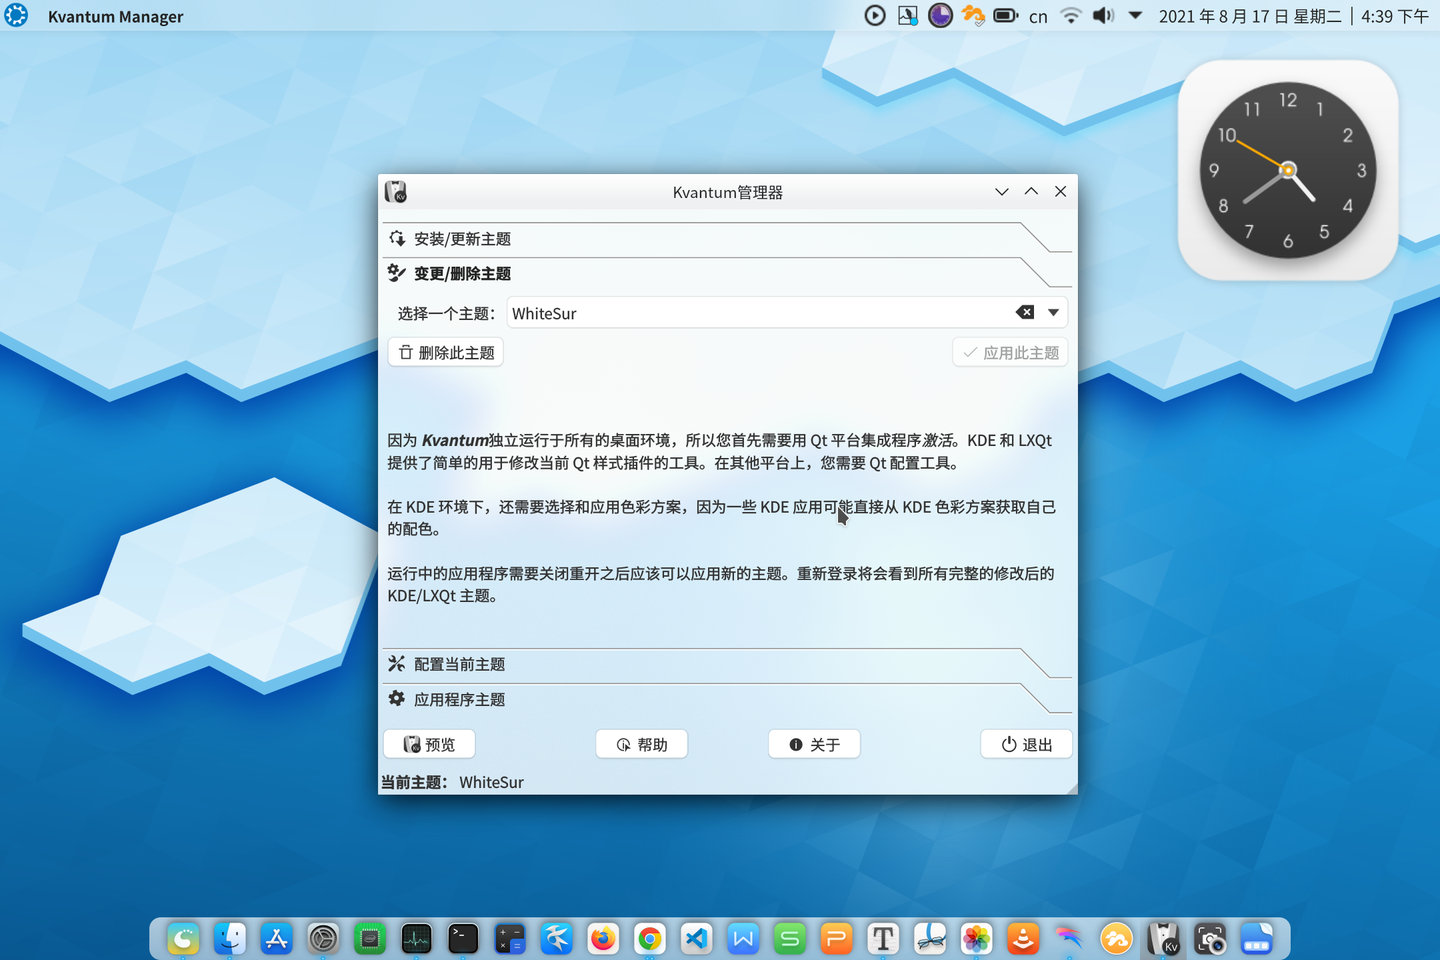Open the 安装/更新主题 section
This screenshot has width=1440, height=960.
tap(727, 239)
